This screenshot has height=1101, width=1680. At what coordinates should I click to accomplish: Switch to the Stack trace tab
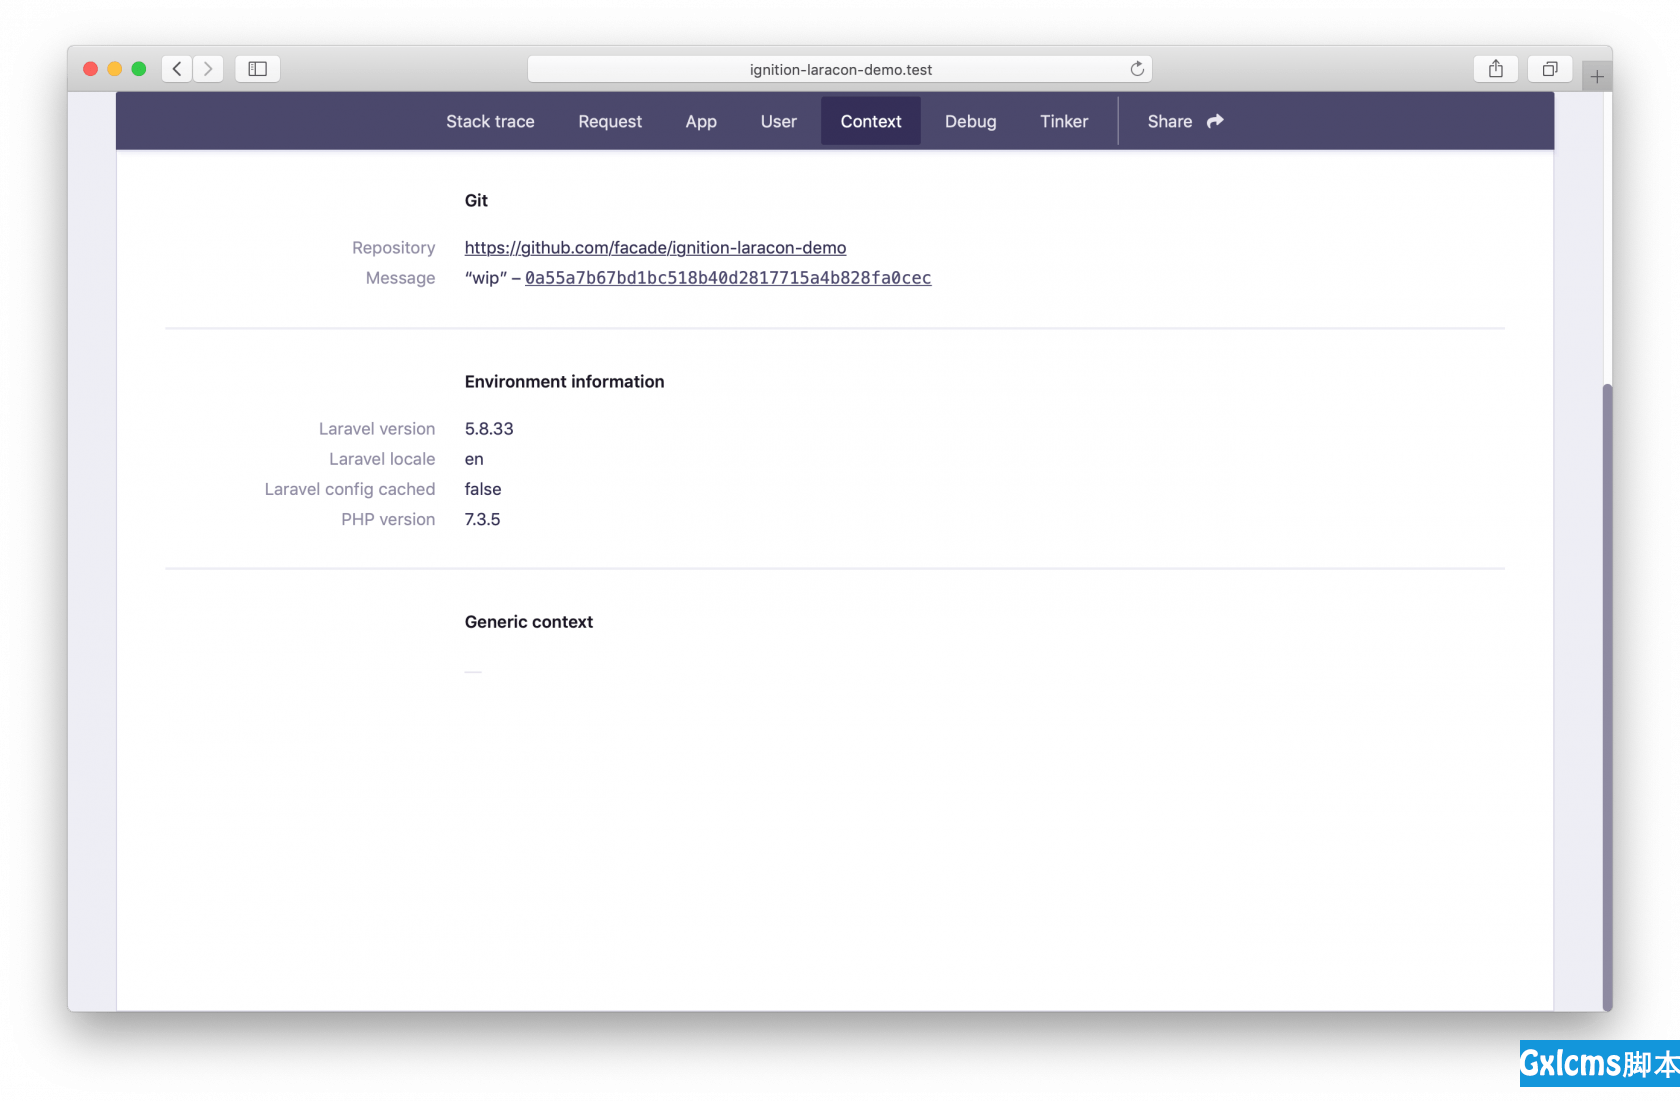(x=490, y=121)
